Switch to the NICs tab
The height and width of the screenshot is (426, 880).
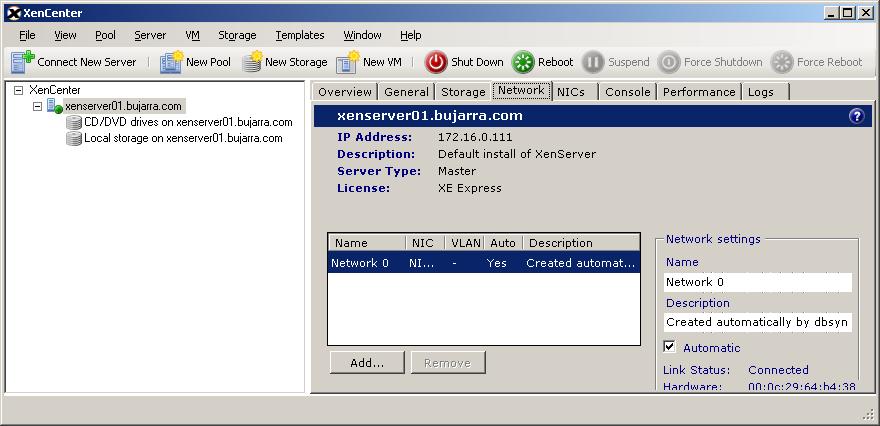click(574, 92)
